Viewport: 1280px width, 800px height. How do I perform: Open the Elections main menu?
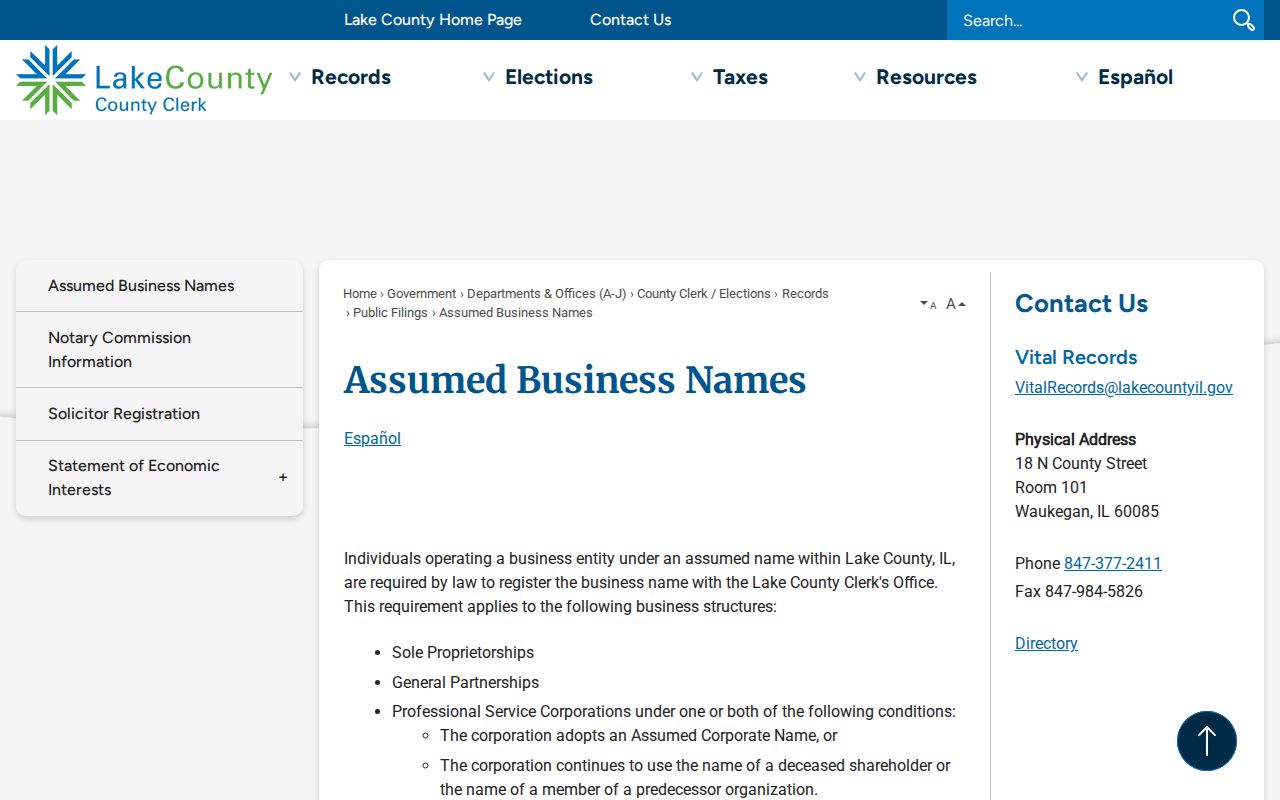(x=549, y=77)
